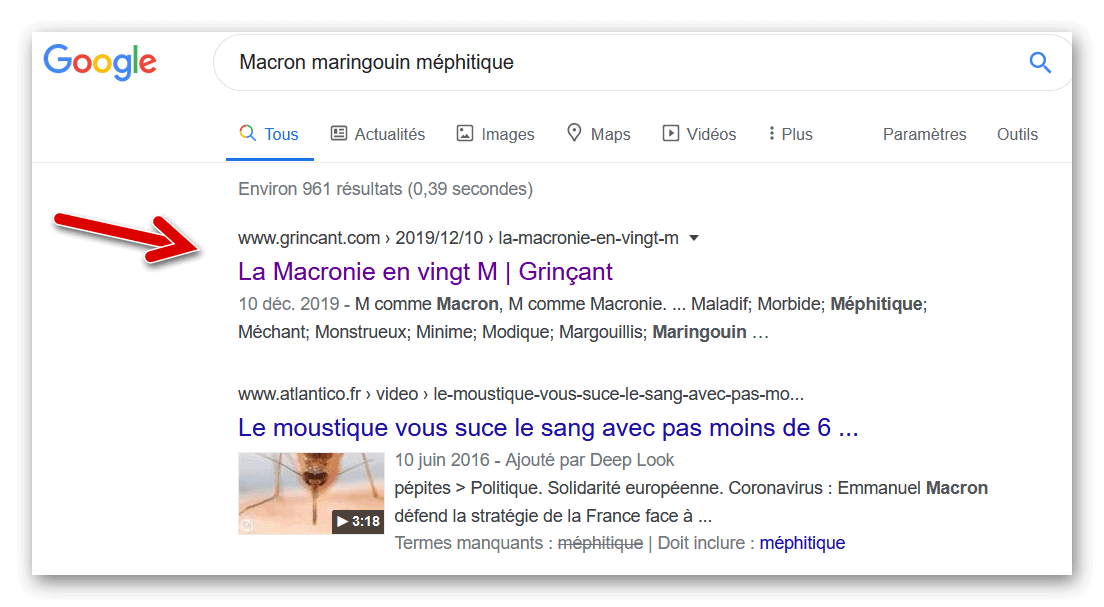1104x607 pixels.
Task: Click the www.grincant.com breadcrumb URL
Action: point(458,238)
